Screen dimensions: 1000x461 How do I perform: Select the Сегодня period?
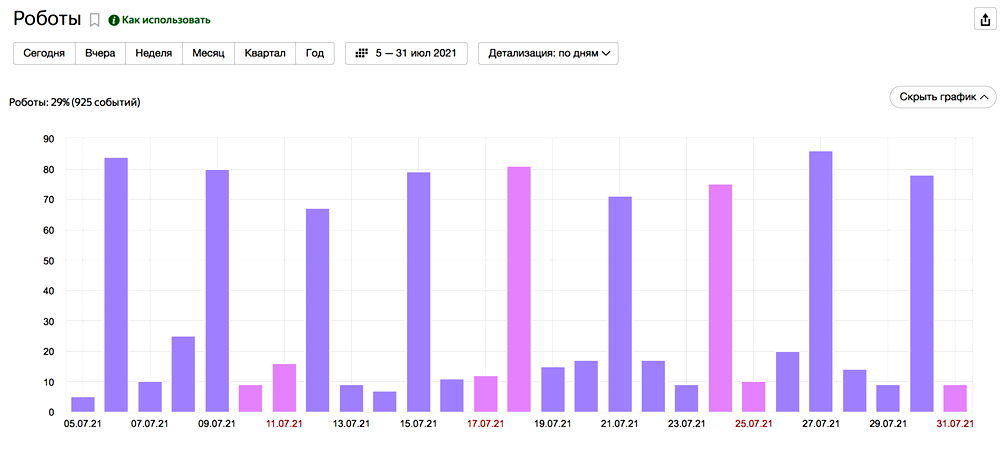pyautogui.click(x=45, y=53)
